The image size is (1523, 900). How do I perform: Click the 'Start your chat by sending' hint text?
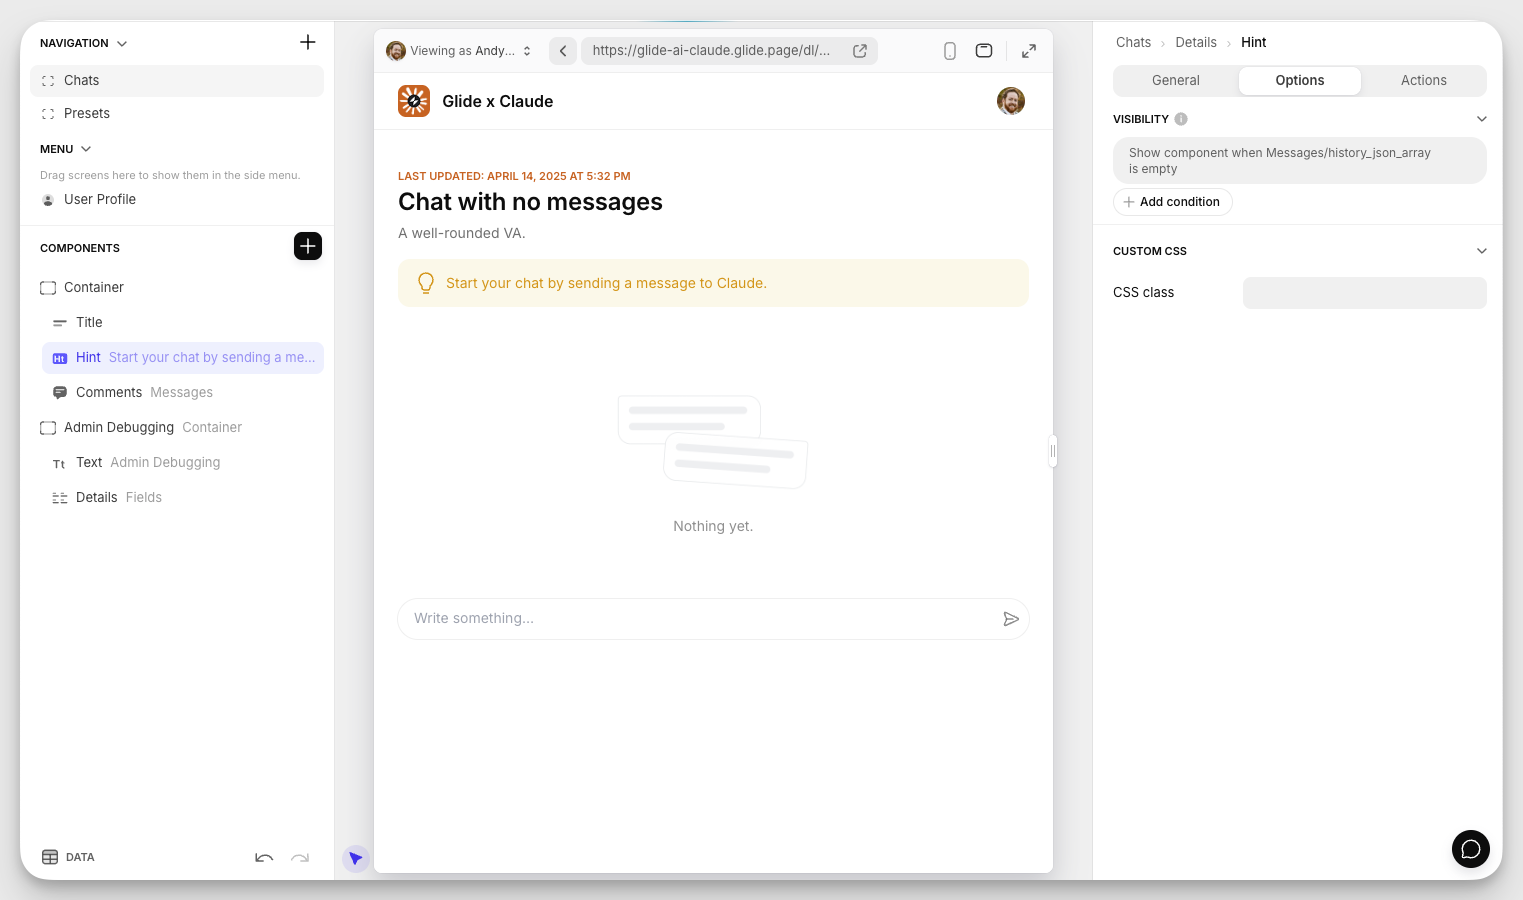606,283
